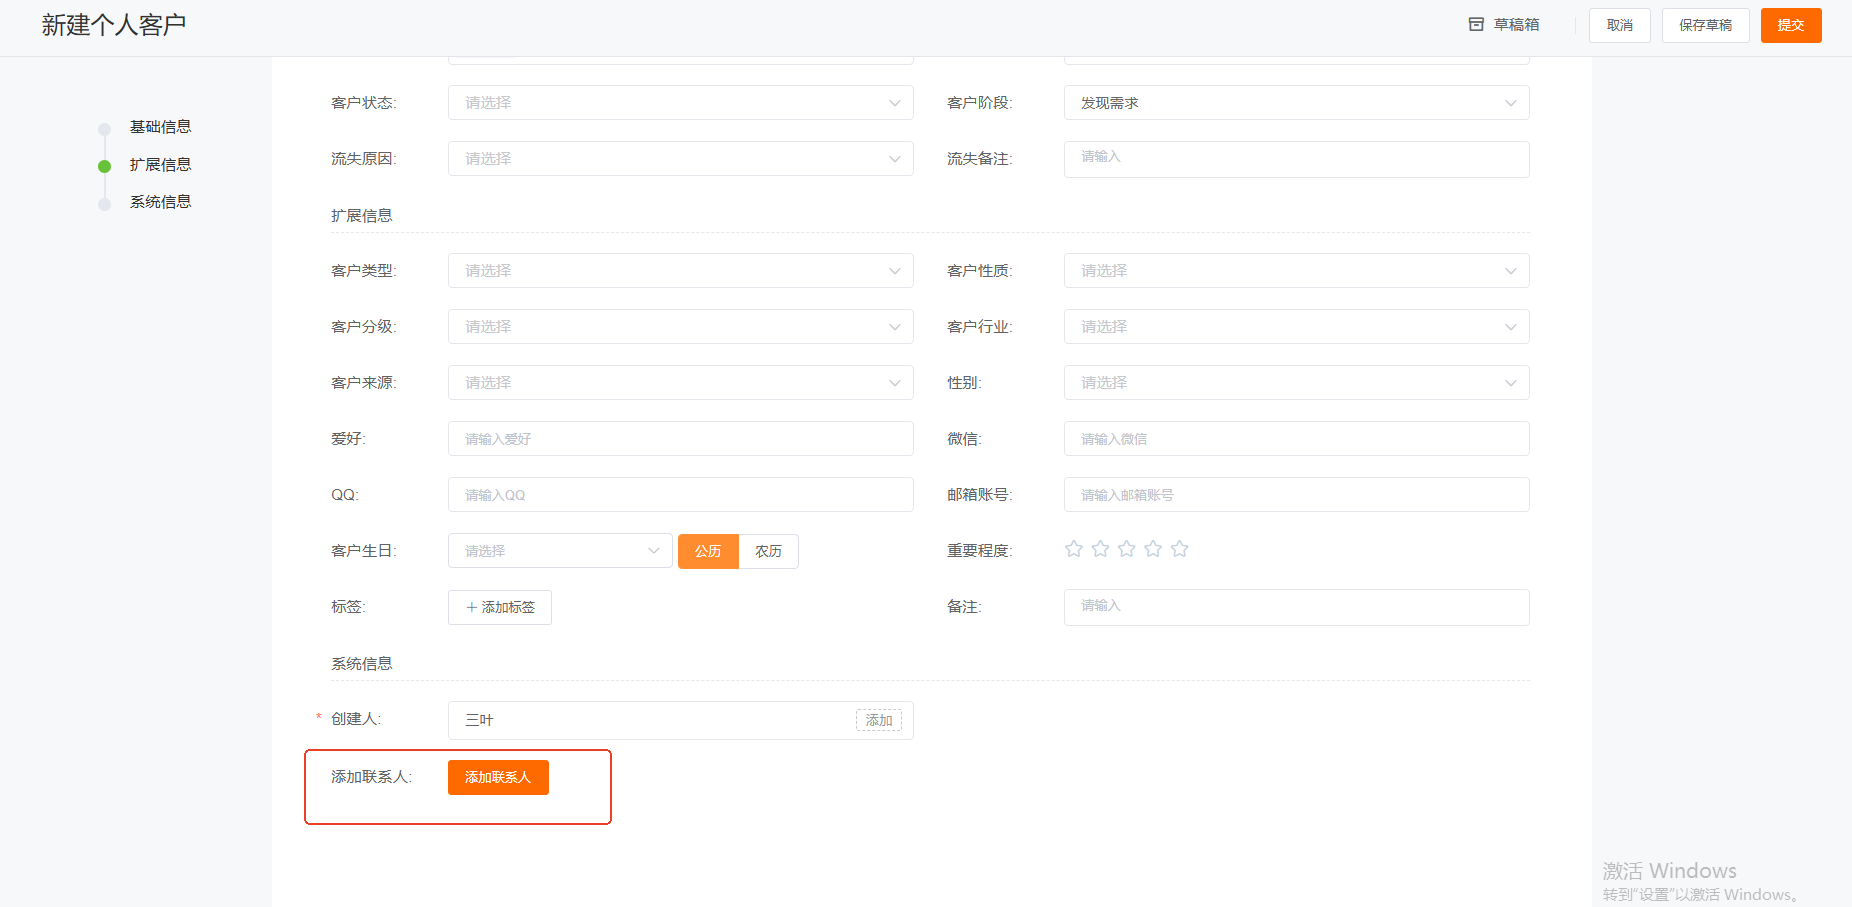Open the 客户生日 date selector
1852x907 pixels.
click(560, 551)
